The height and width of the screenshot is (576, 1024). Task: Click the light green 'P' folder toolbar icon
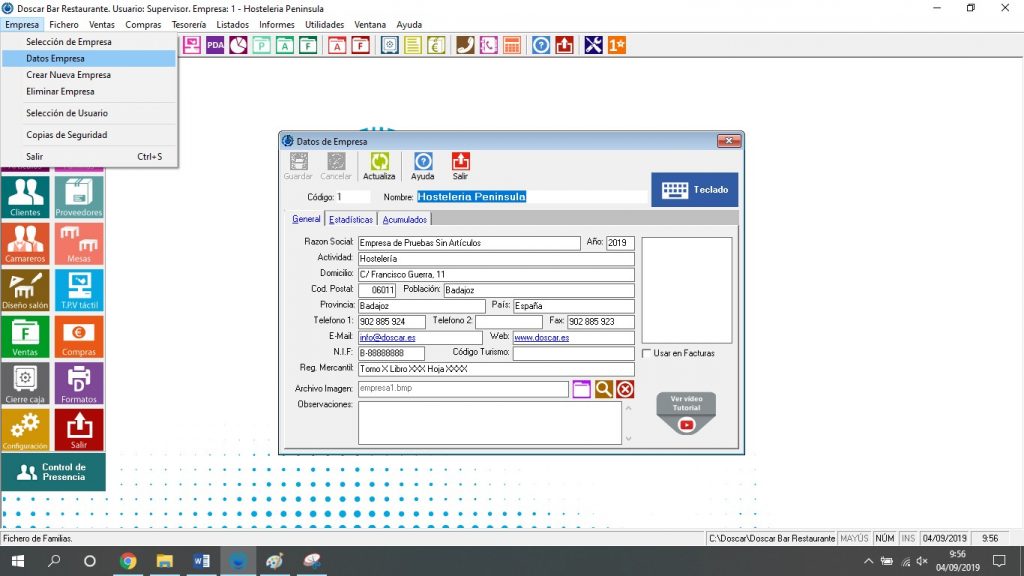point(262,45)
